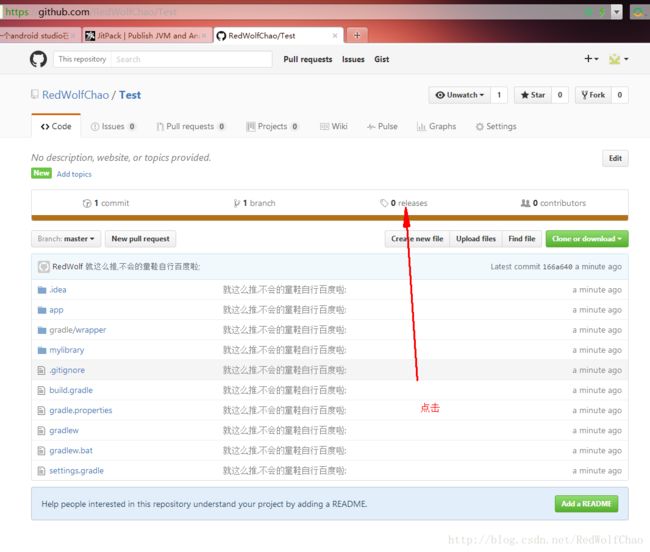650x552 pixels.
Task: Click the Upload files button
Action: [x=476, y=239]
